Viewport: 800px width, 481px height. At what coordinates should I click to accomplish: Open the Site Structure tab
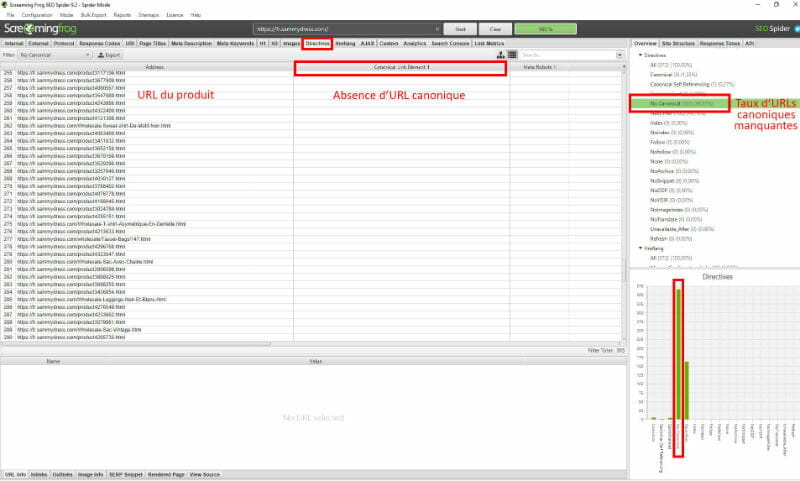pos(677,44)
